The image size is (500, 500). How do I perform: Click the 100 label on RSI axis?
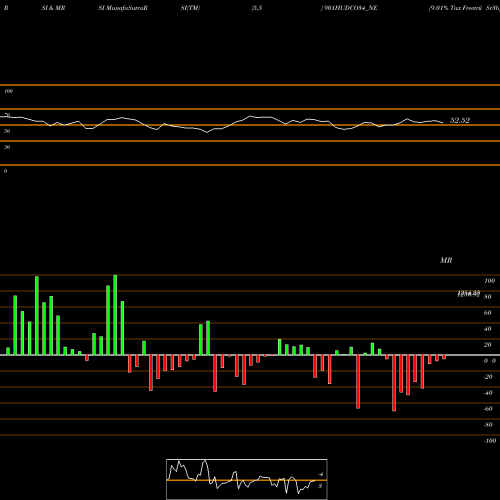pos(8,91)
